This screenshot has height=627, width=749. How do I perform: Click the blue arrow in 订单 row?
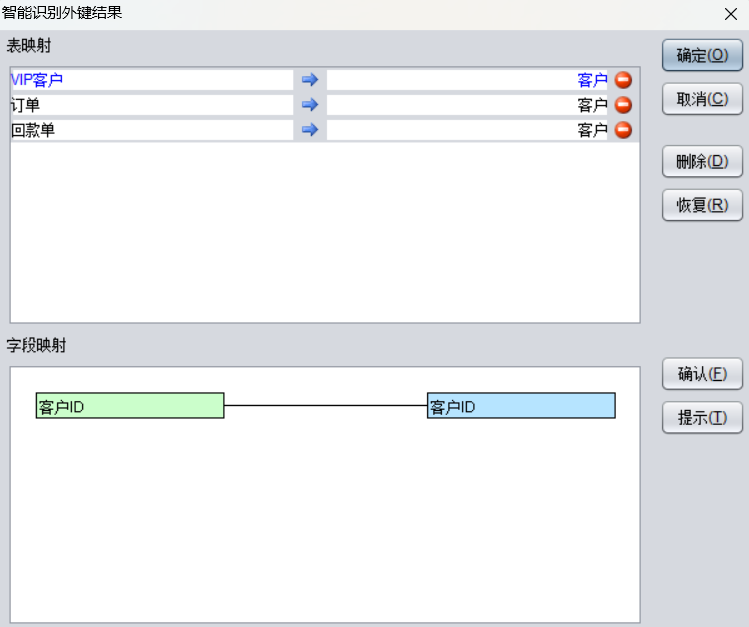point(309,105)
